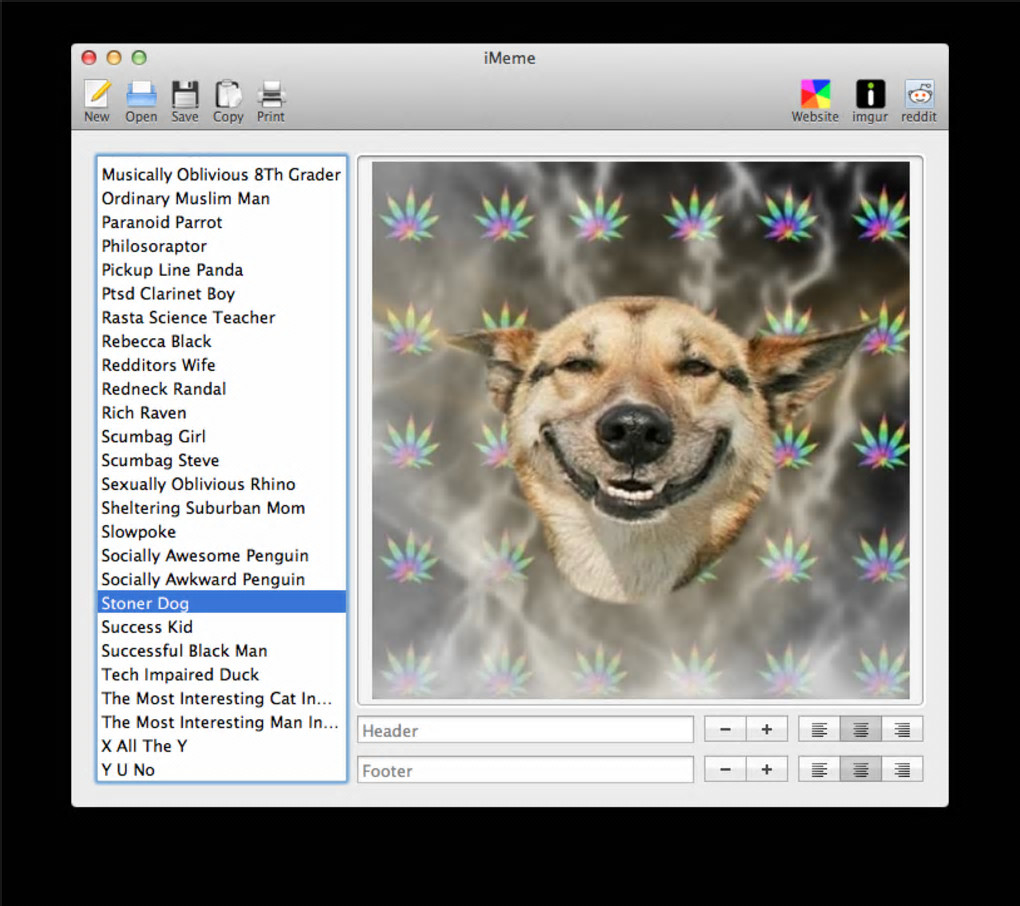Click the Footer text field
Viewport: 1020px width, 906px height.
point(526,770)
